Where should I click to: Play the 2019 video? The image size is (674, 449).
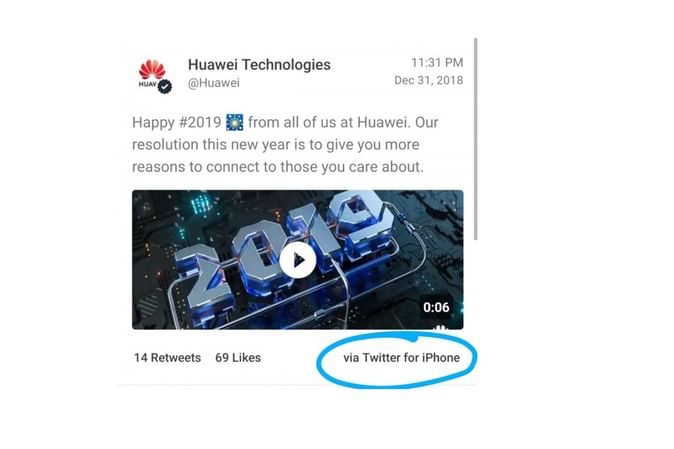coord(297,260)
